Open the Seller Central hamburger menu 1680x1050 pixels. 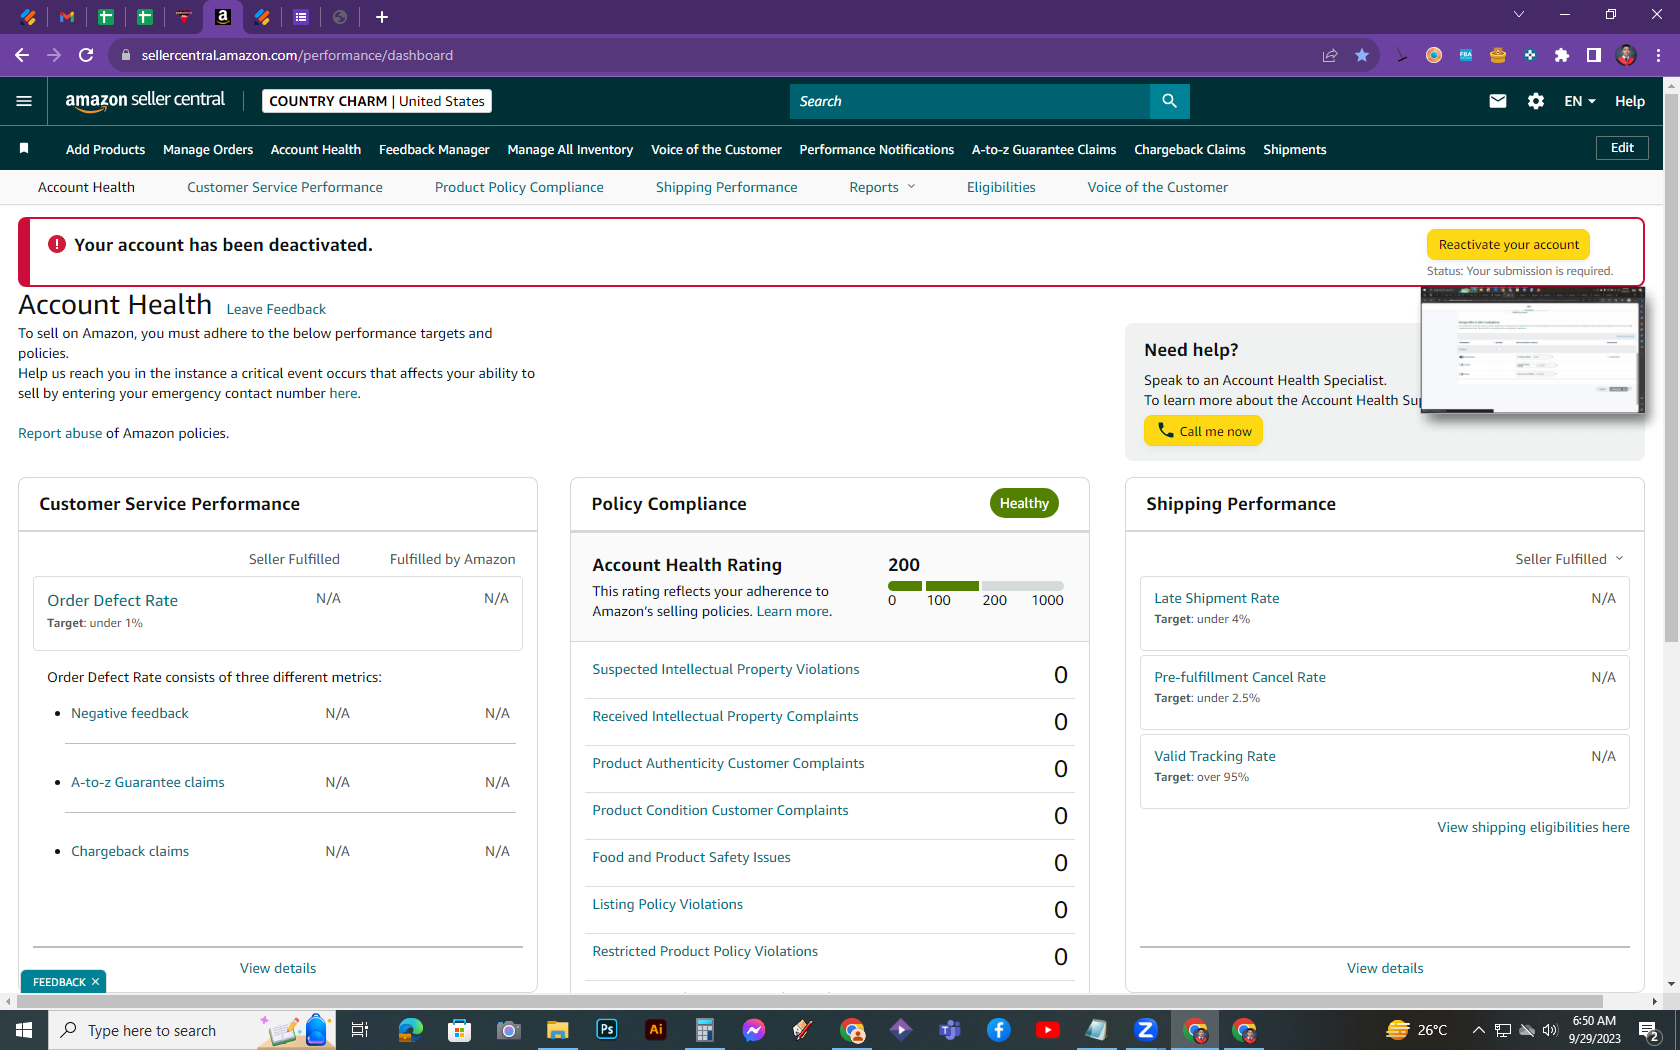click(x=24, y=101)
